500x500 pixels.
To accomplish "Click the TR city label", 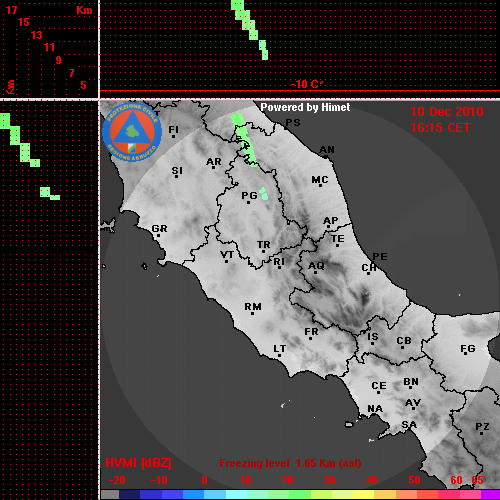I will point(263,245).
